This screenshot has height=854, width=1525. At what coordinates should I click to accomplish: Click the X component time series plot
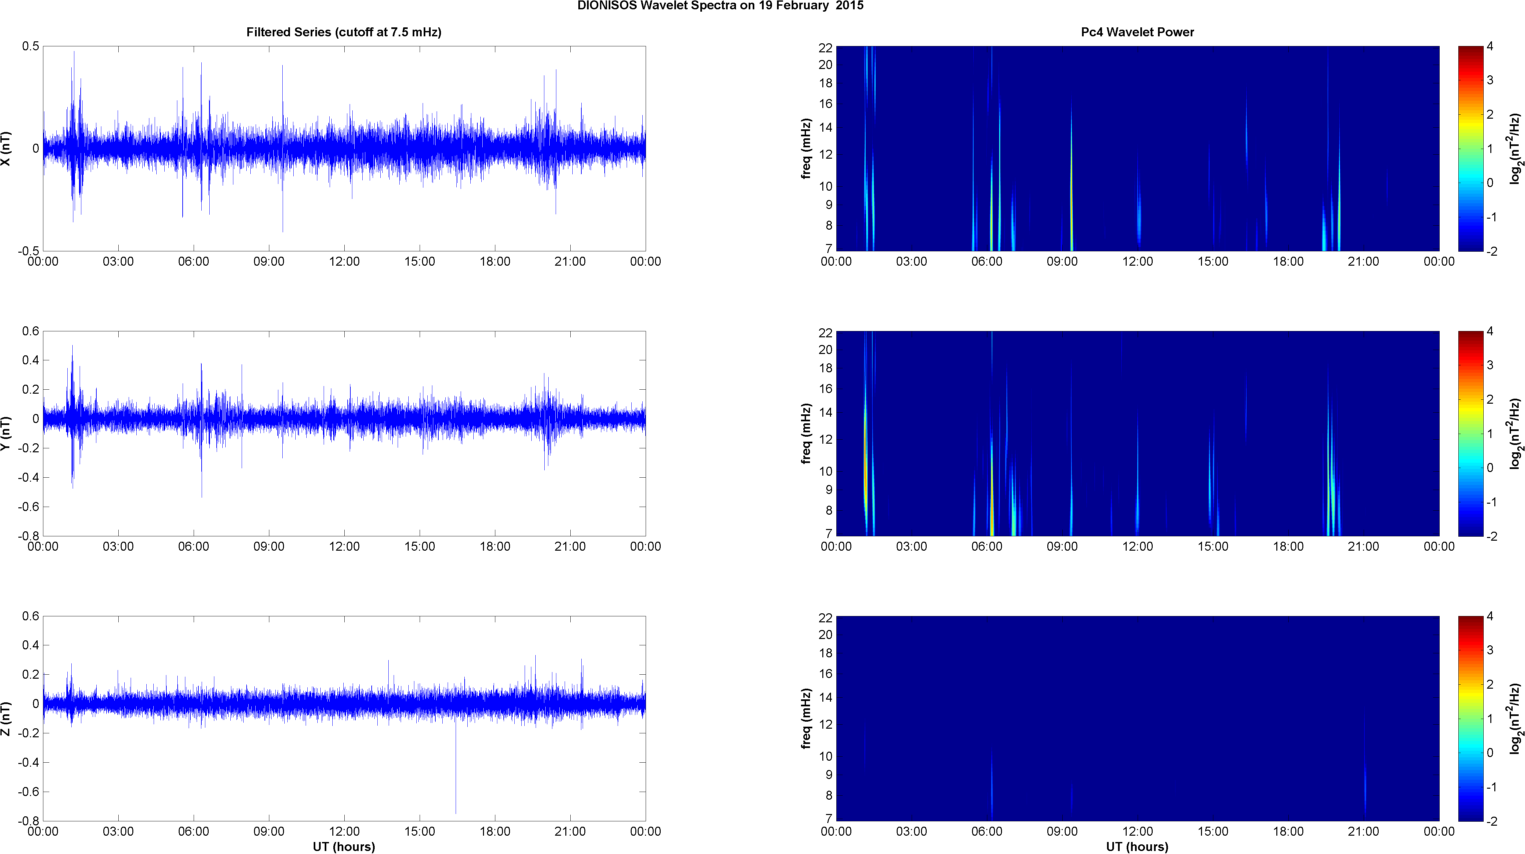coord(344,149)
